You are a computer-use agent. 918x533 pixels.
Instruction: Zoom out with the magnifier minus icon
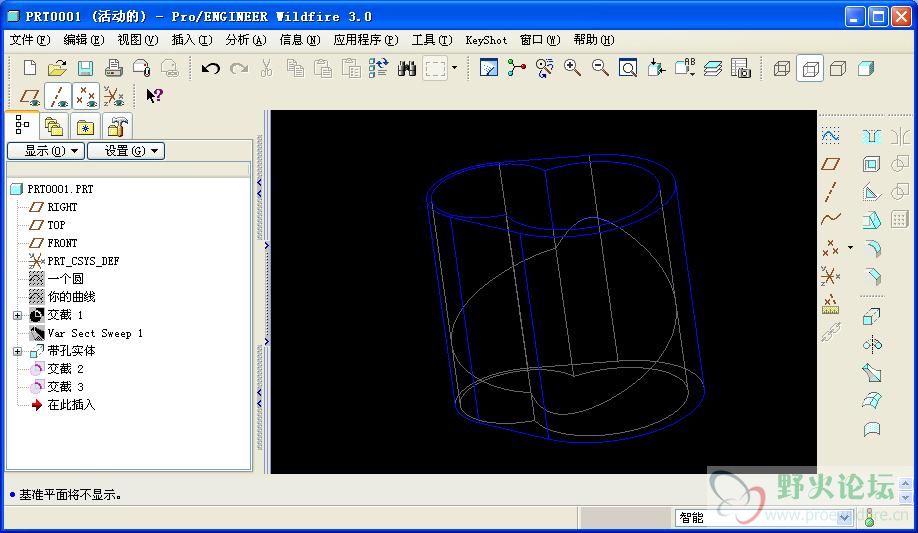pos(600,68)
